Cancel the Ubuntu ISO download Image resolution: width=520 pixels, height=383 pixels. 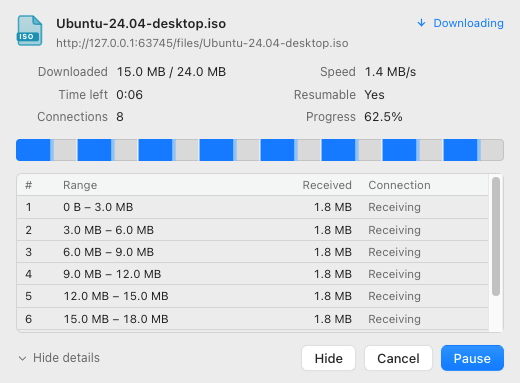[398, 358]
